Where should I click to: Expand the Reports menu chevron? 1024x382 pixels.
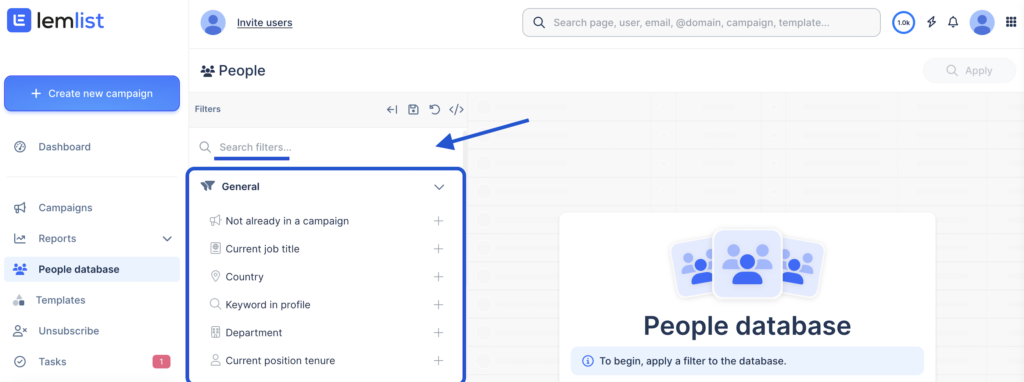167,239
